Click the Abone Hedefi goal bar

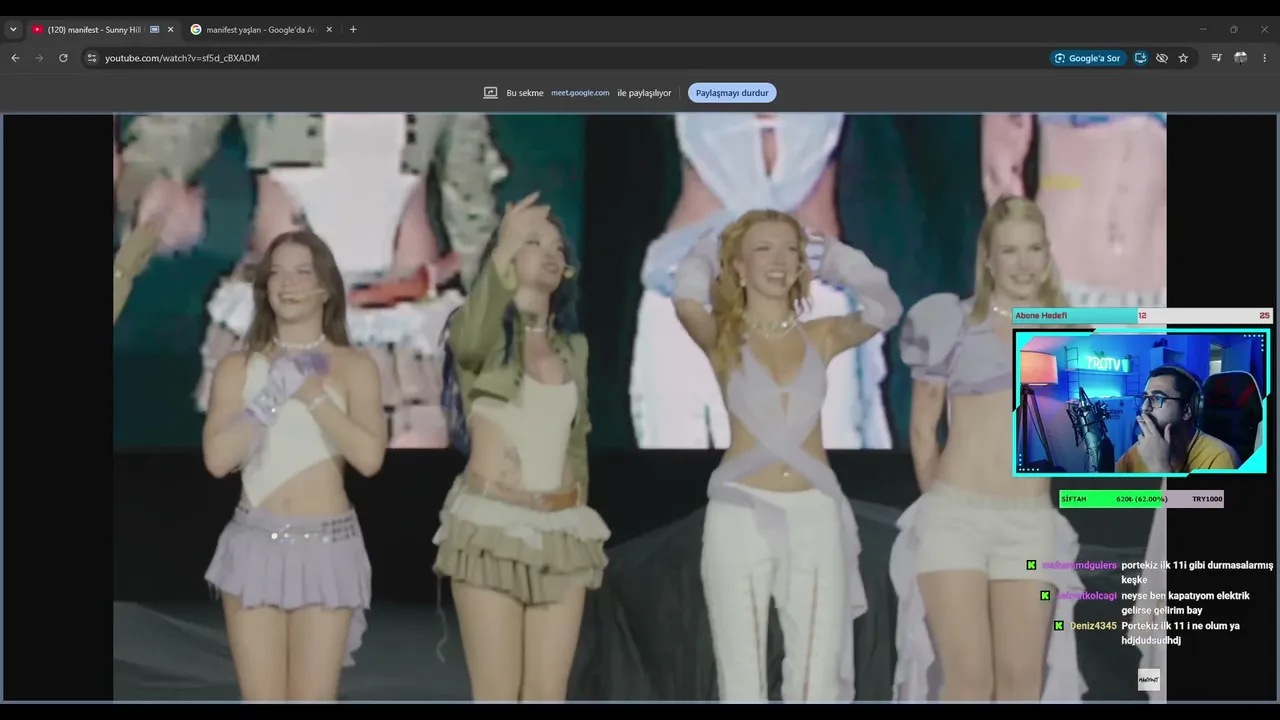[1141, 315]
